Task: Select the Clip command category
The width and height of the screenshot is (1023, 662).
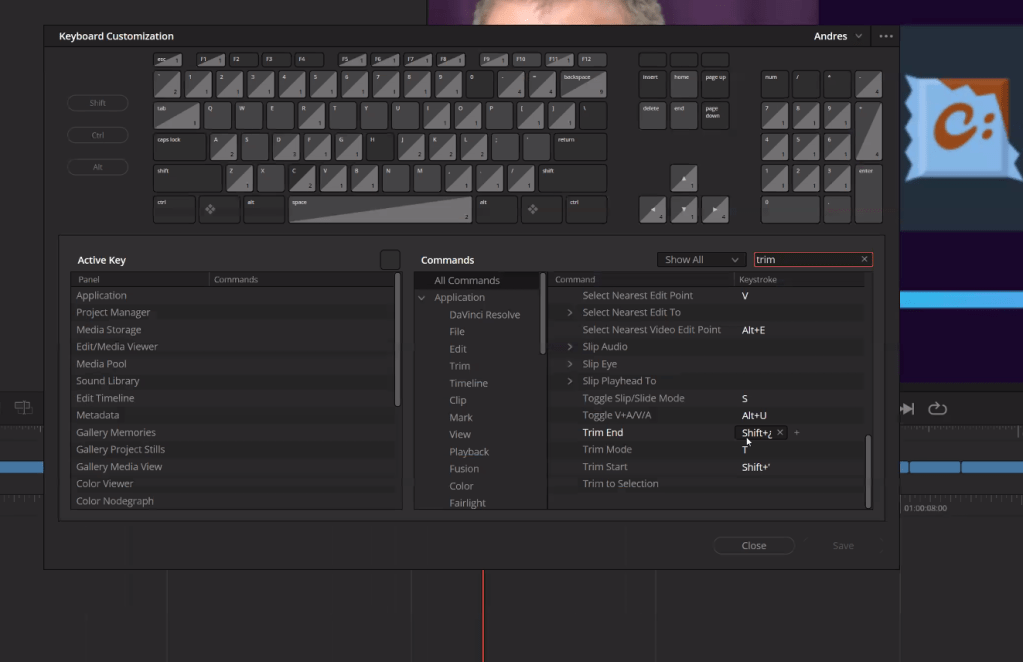Action: (457, 400)
